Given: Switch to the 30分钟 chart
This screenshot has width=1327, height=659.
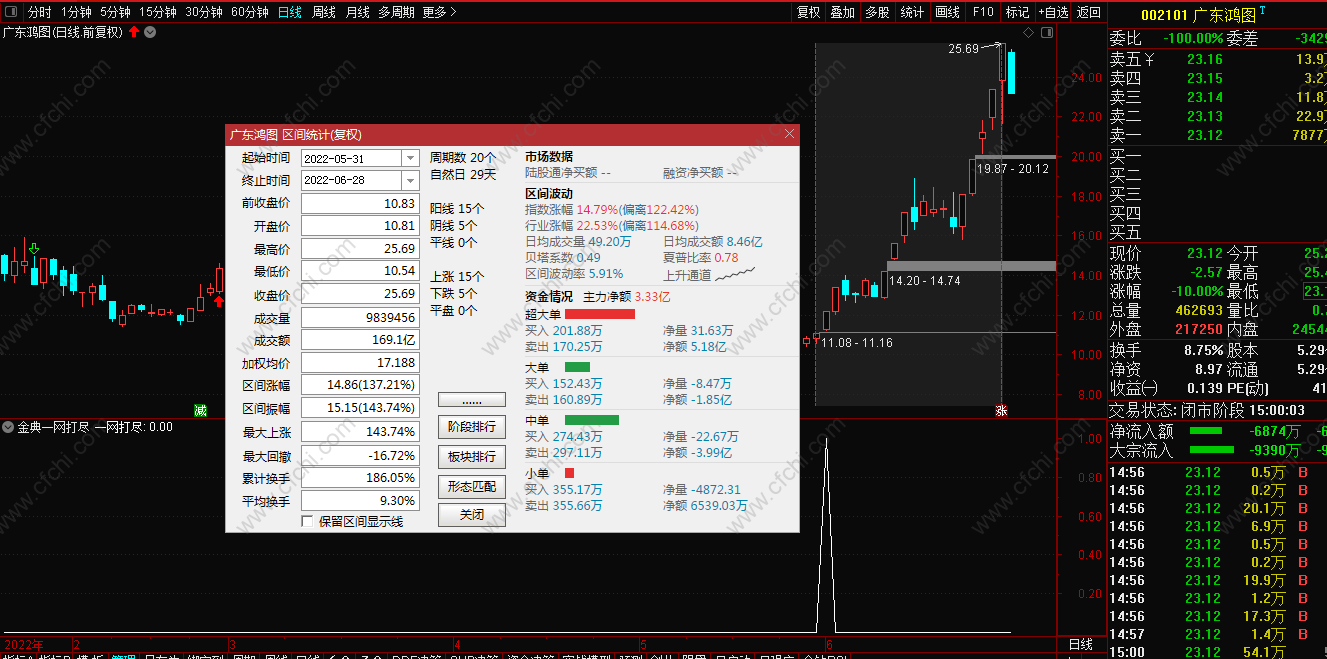Looking at the screenshot, I should coord(204,12).
